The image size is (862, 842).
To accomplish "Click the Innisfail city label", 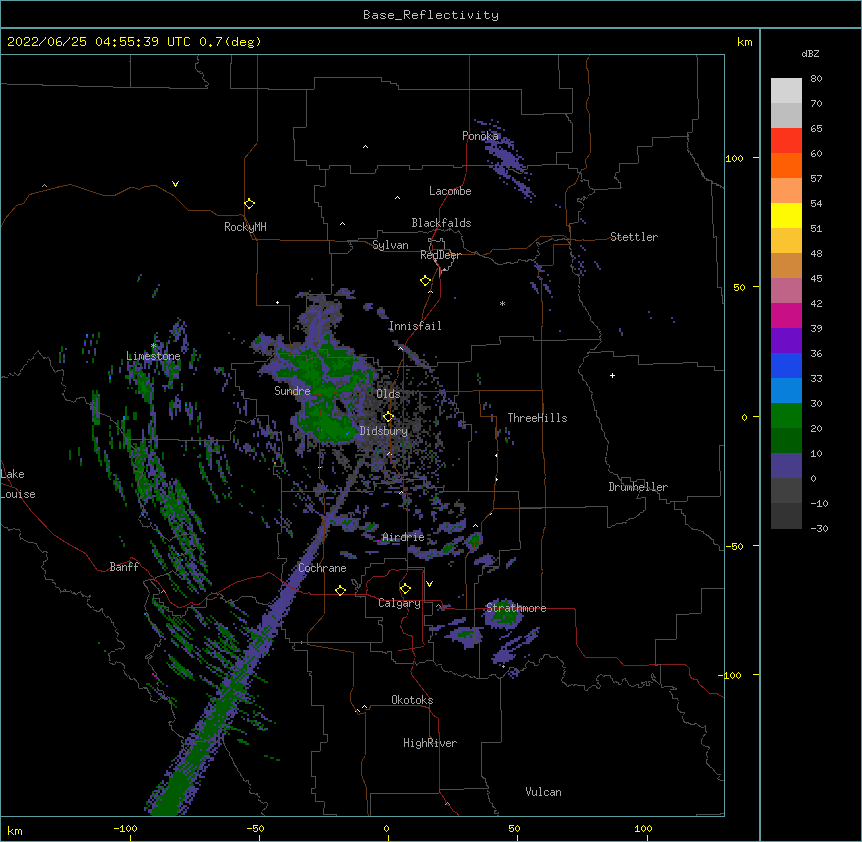I will coord(415,326).
